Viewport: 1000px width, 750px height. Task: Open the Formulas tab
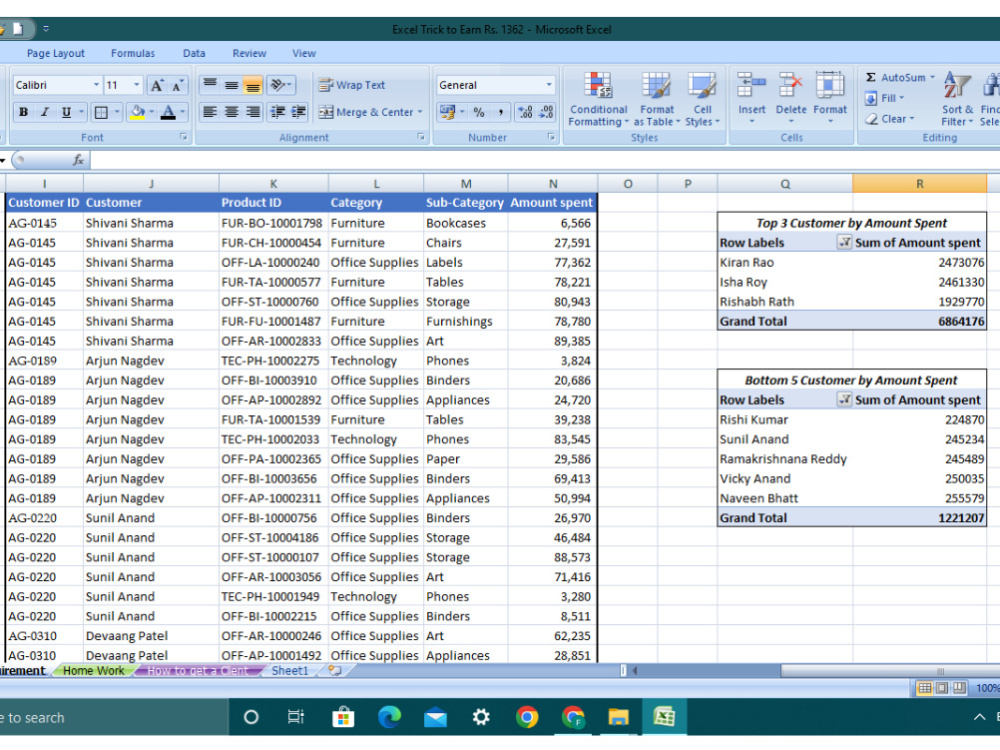tap(133, 54)
